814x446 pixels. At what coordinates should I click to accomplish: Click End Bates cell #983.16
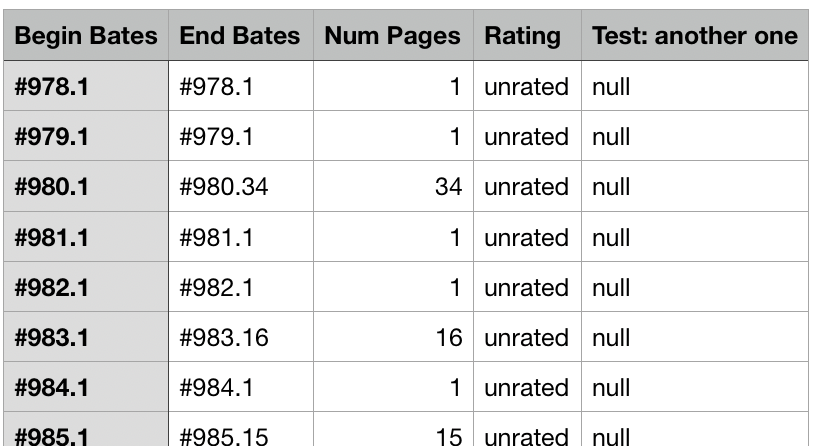(x=241, y=337)
